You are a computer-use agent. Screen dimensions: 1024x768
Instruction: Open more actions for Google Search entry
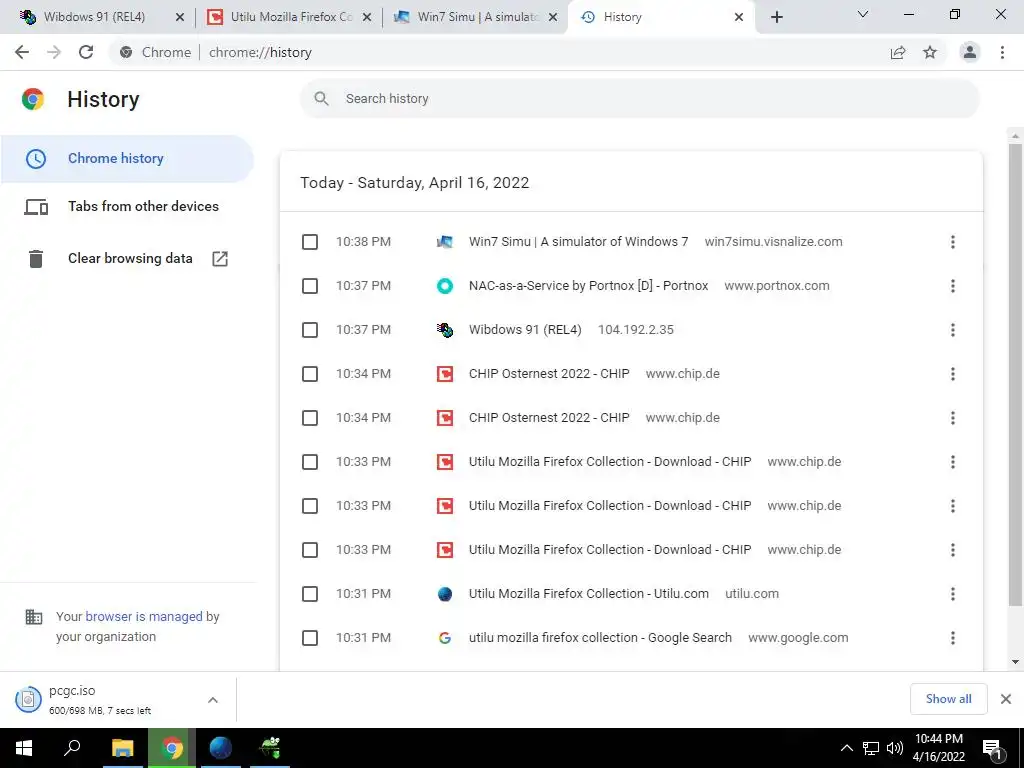953,638
